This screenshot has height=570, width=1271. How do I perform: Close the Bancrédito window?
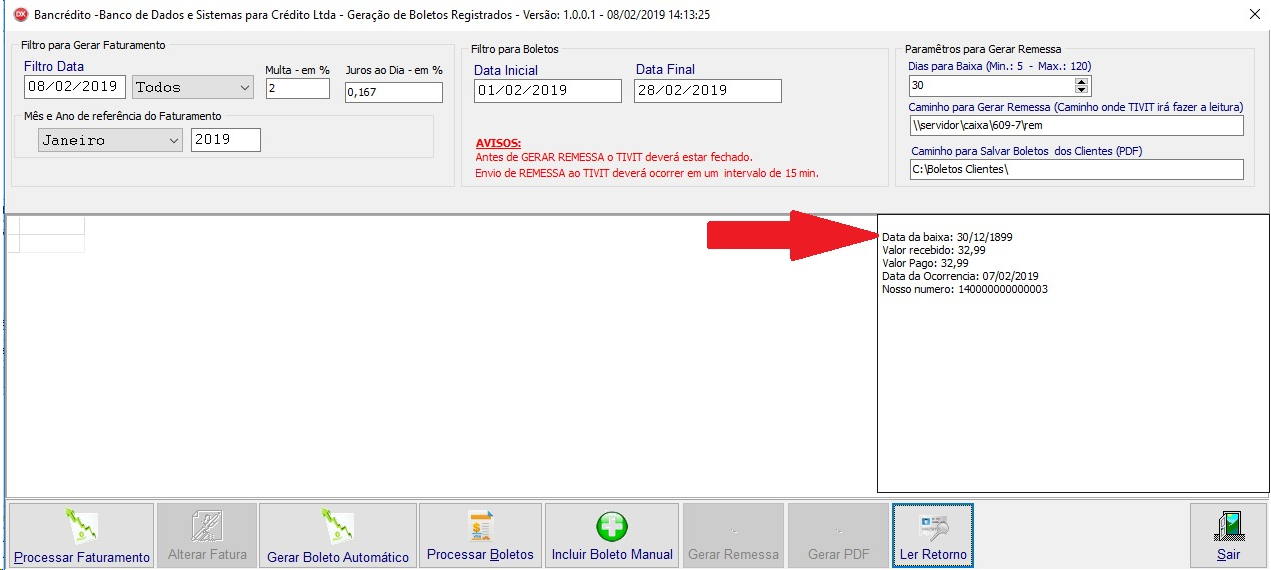pyautogui.click(x=1255, y=15)
